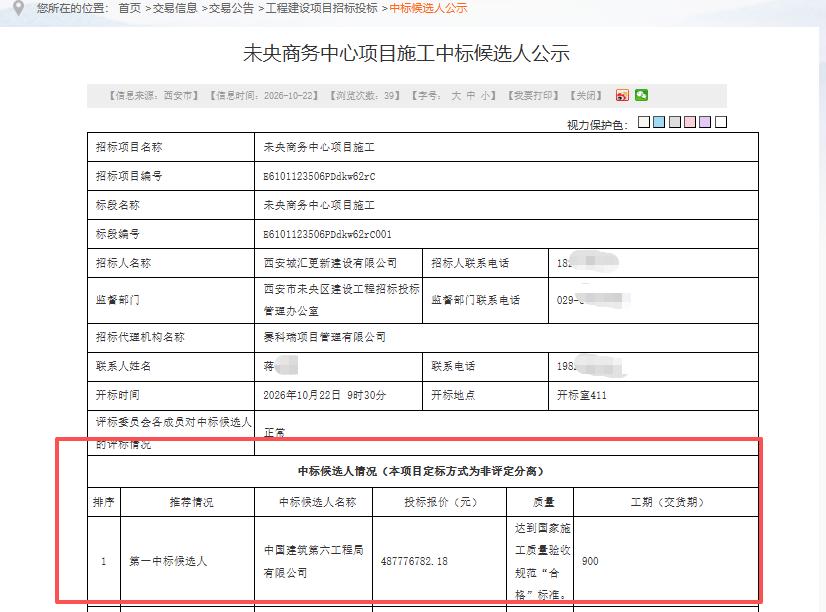This screenshot has height=612, width=826.
Task: Share via the red Weibo icon
Action: click(622, 95)
